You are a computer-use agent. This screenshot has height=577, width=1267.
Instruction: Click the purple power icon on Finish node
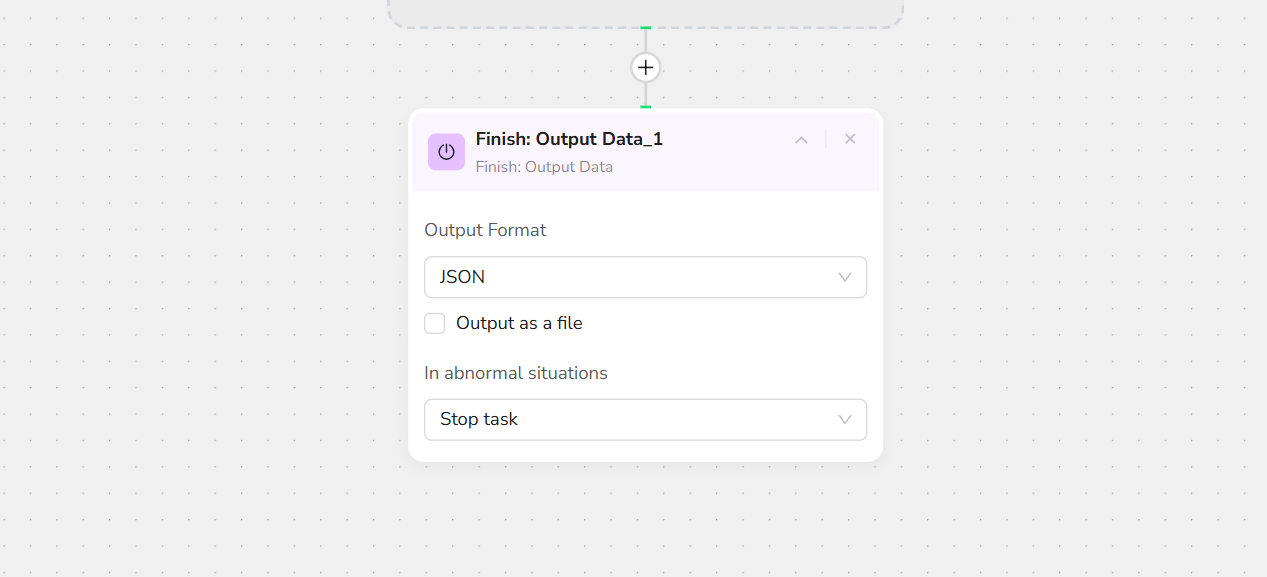pos(446,152)
